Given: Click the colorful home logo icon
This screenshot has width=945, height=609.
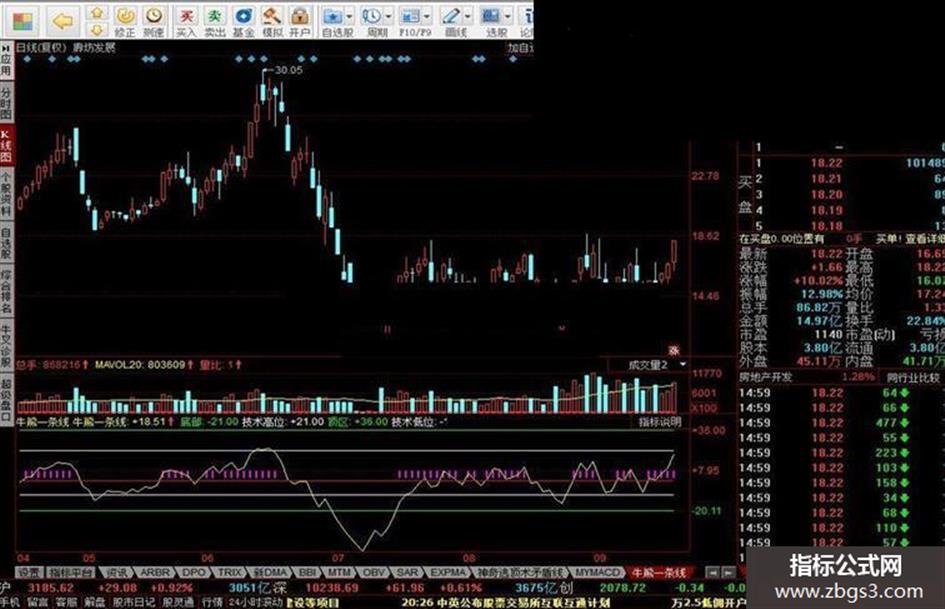Looking at the screenshot, I should tap(23, 21).
